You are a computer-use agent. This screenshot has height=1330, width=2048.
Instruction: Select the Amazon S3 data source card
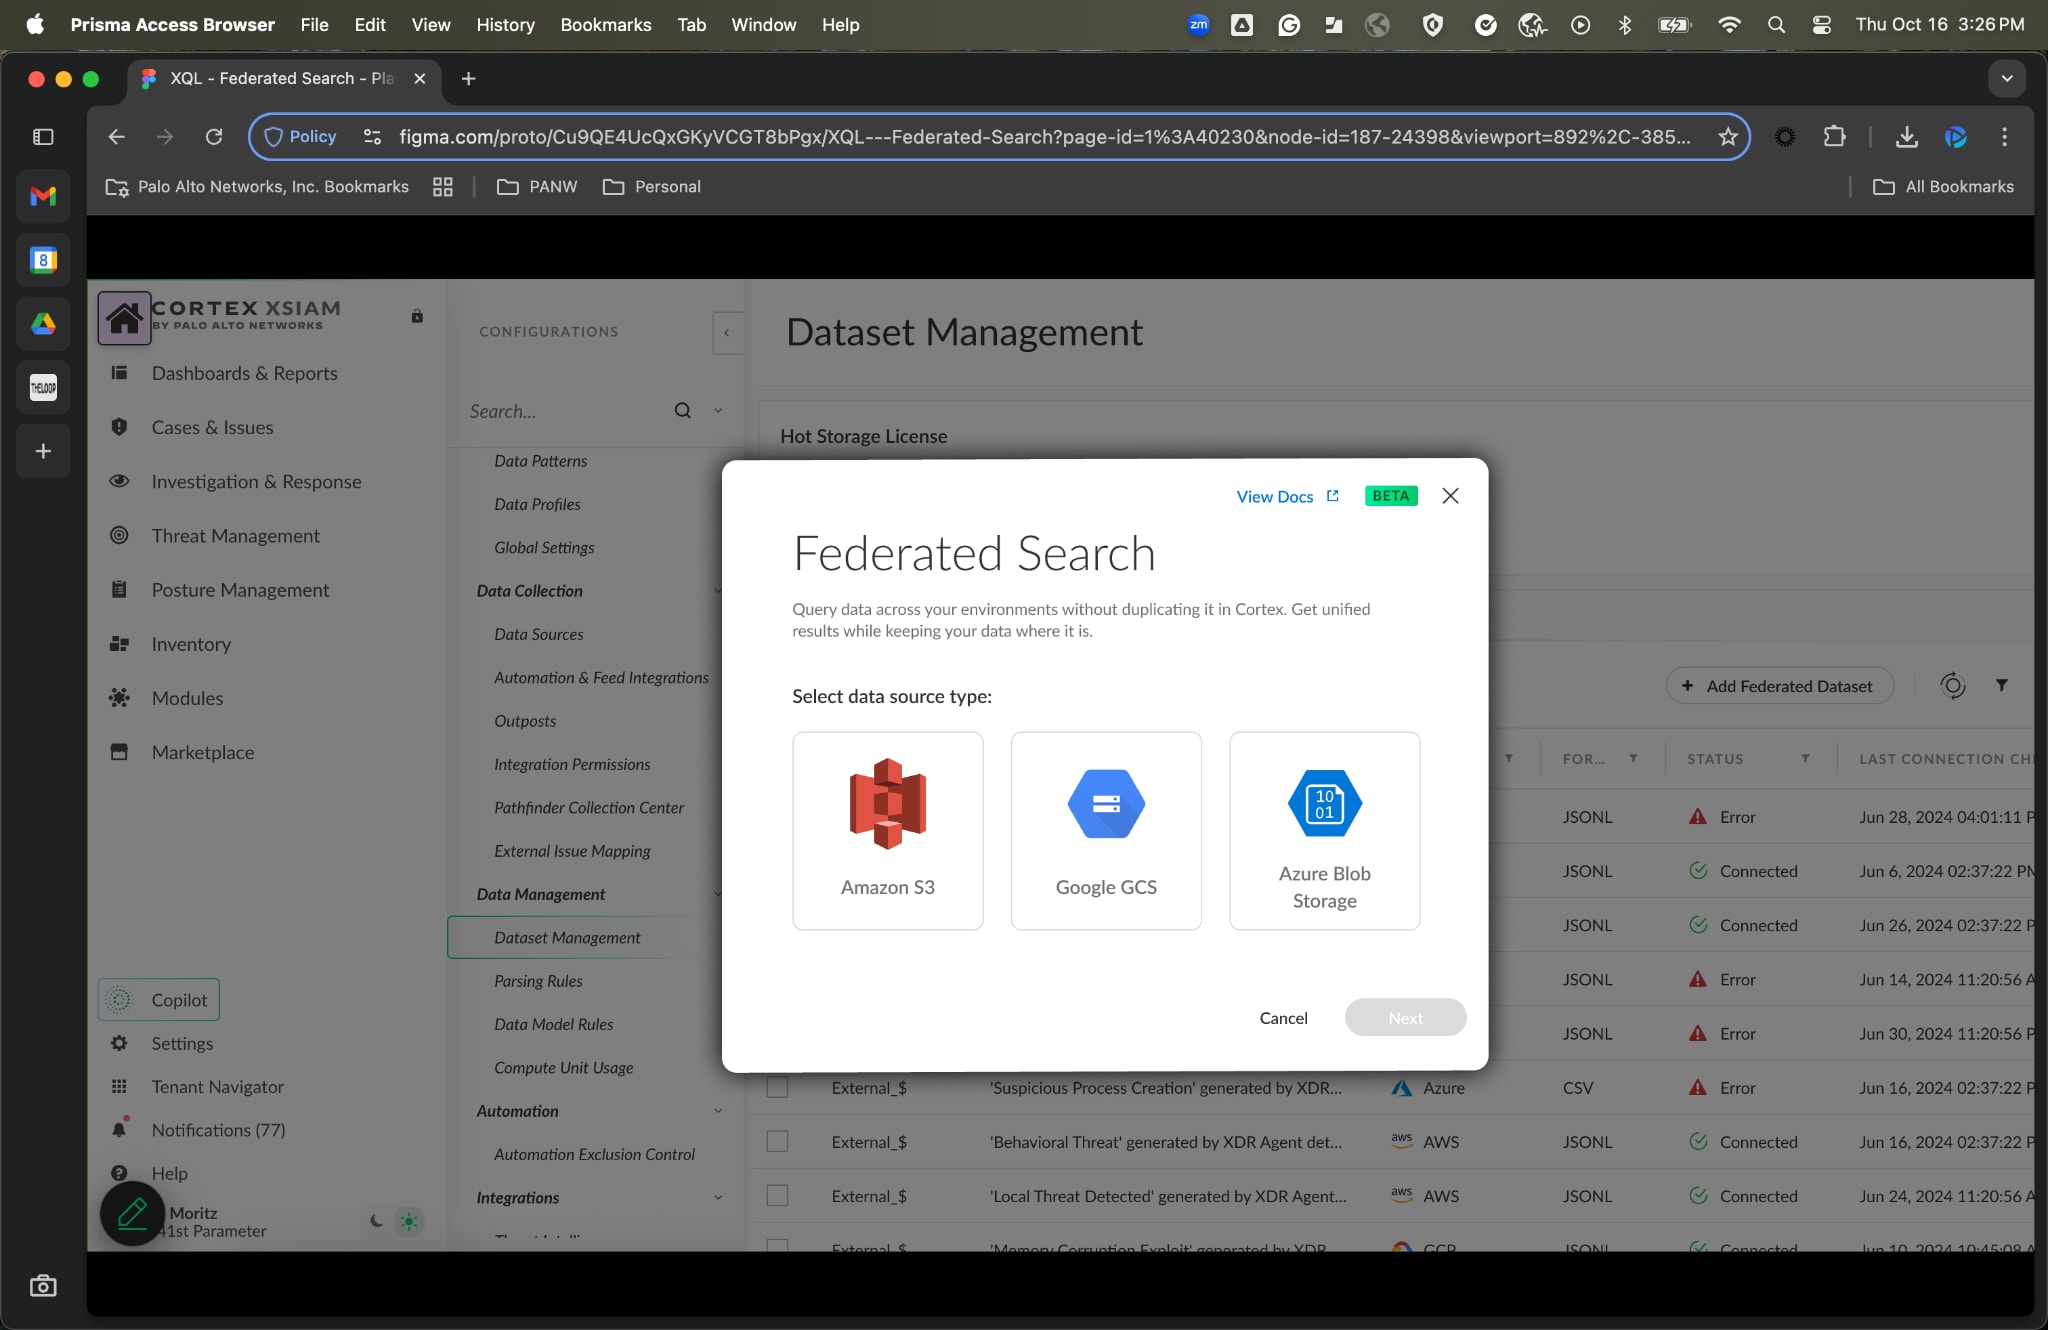pyautogui.click(x=886, y=830)
